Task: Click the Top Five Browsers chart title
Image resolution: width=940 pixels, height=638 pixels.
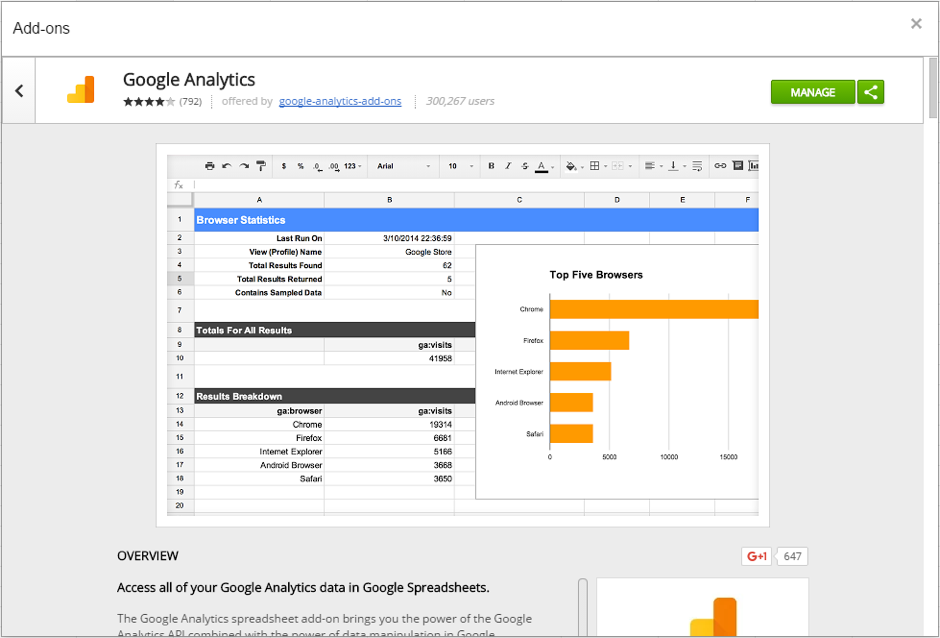Action: pos(596,275)
